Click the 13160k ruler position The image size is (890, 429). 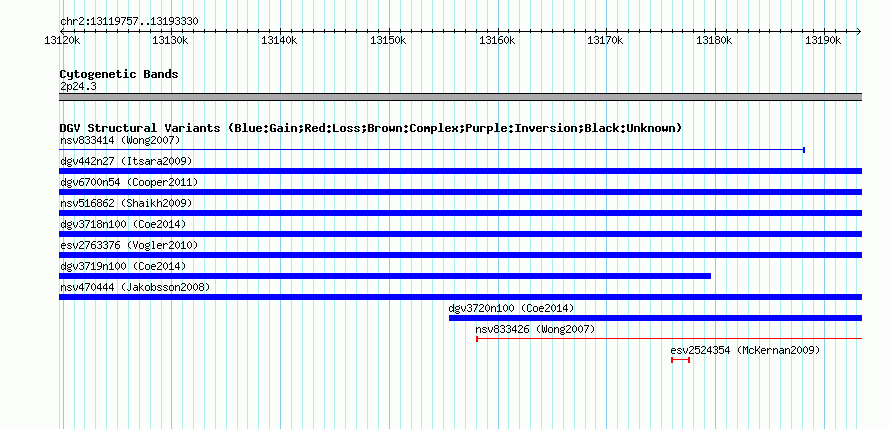coord(497,40)
